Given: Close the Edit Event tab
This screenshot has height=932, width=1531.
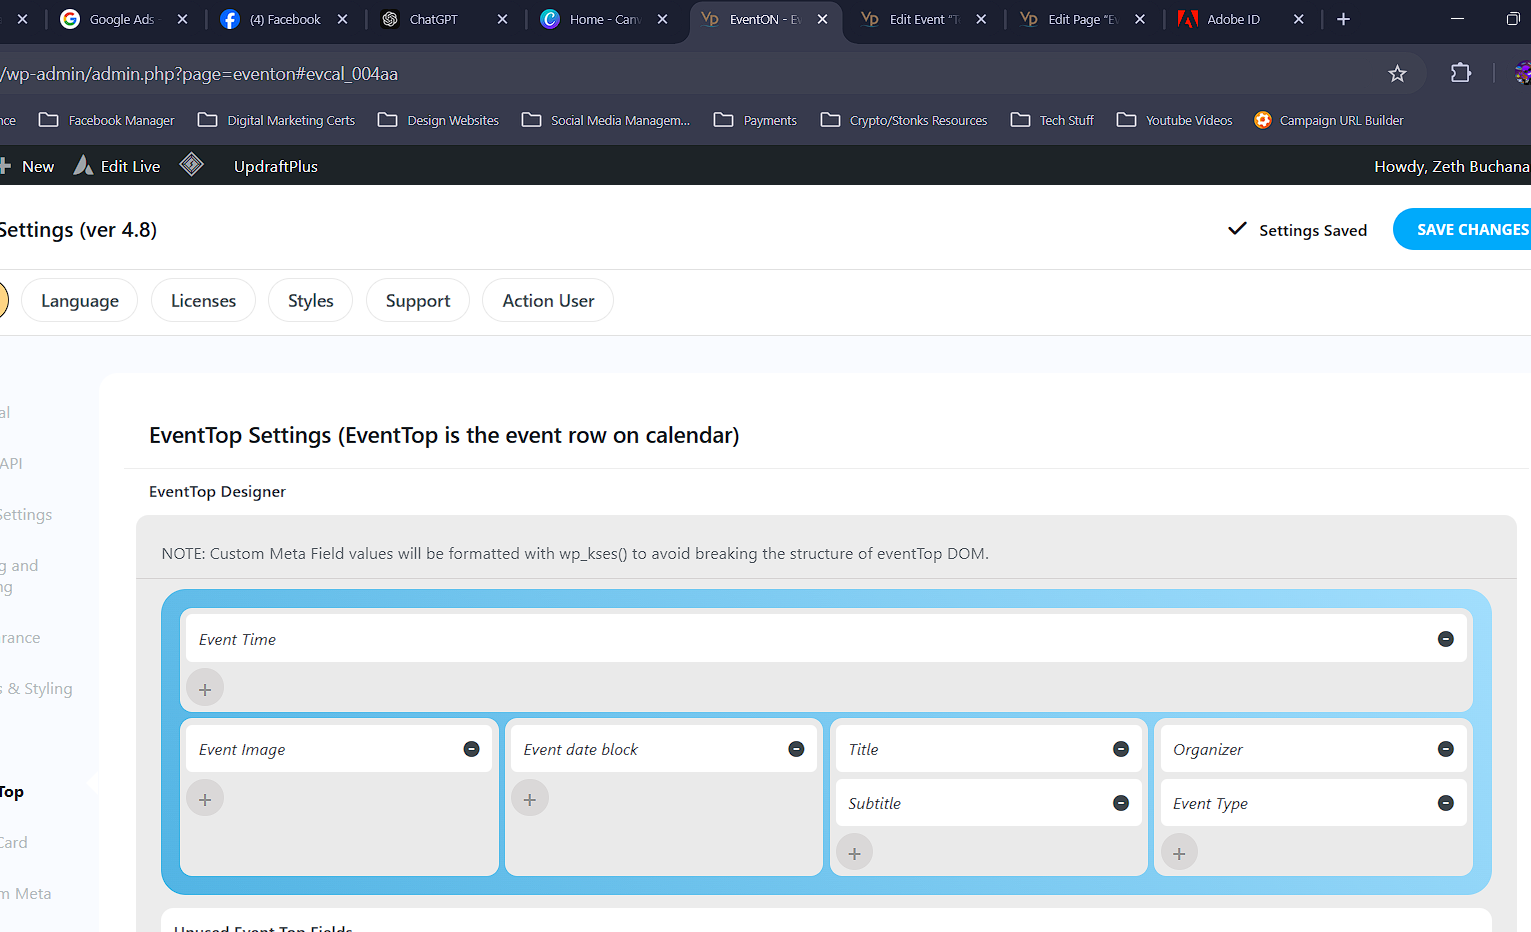Looking at the screenshot, I should tap(981, 19).
